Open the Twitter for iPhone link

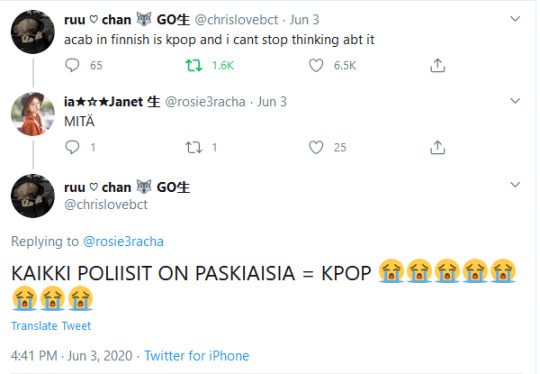197,356
